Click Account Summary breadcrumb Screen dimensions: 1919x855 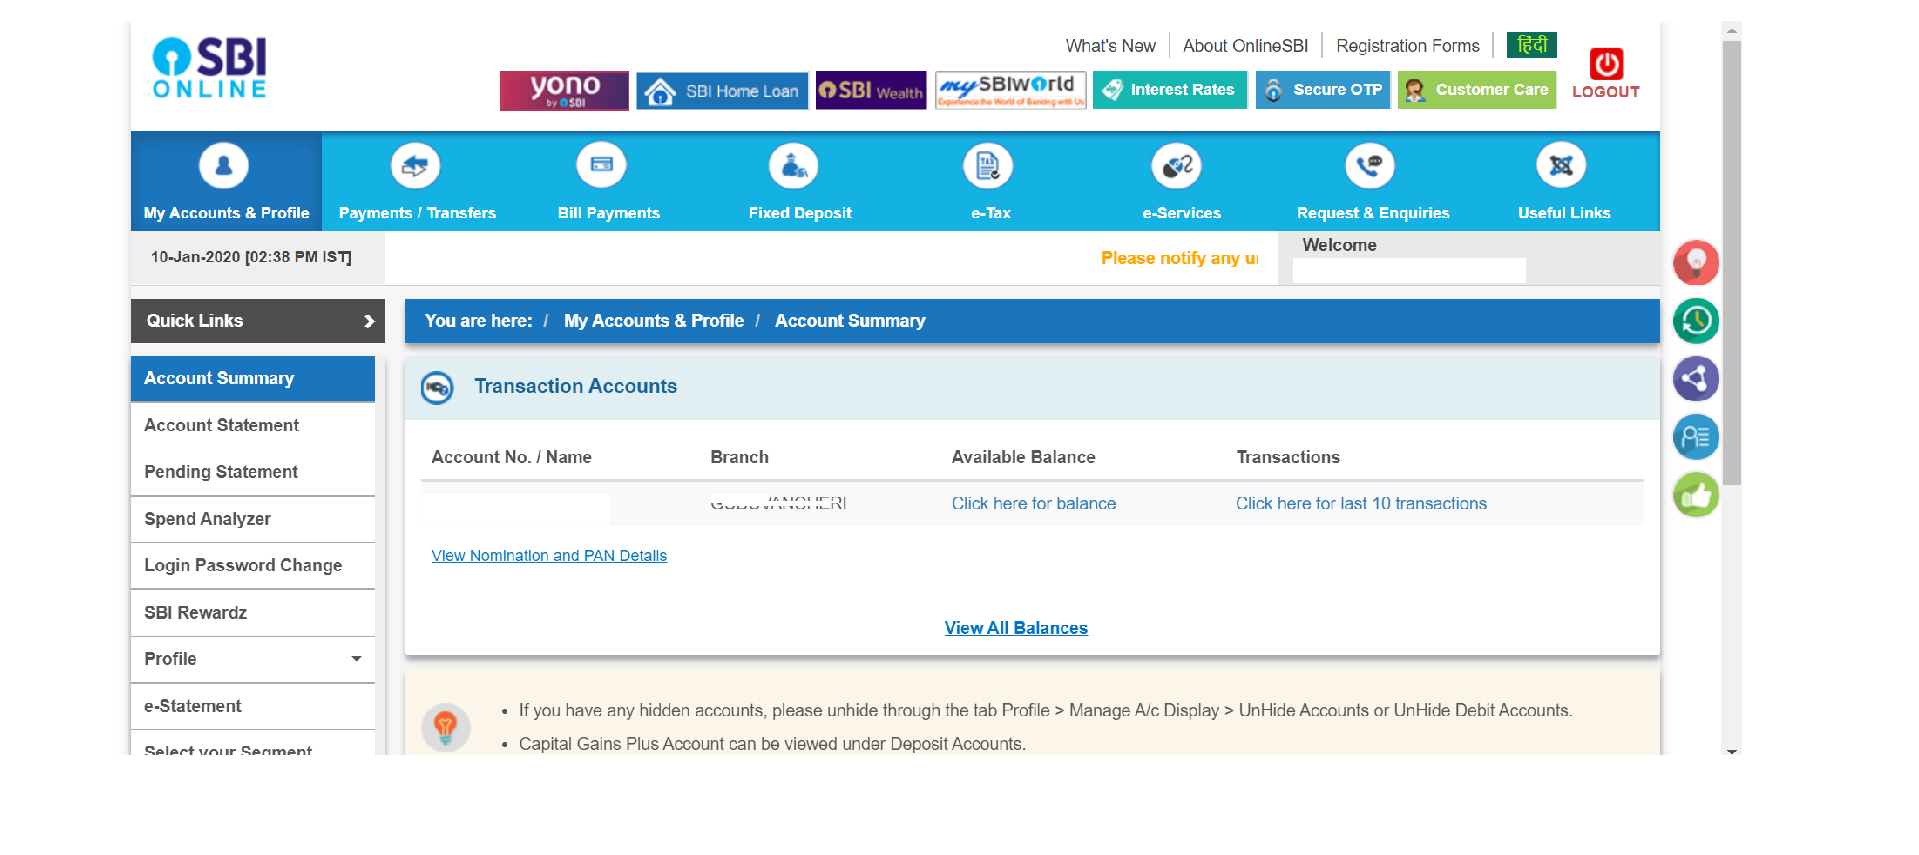click(x=850, y=321)
